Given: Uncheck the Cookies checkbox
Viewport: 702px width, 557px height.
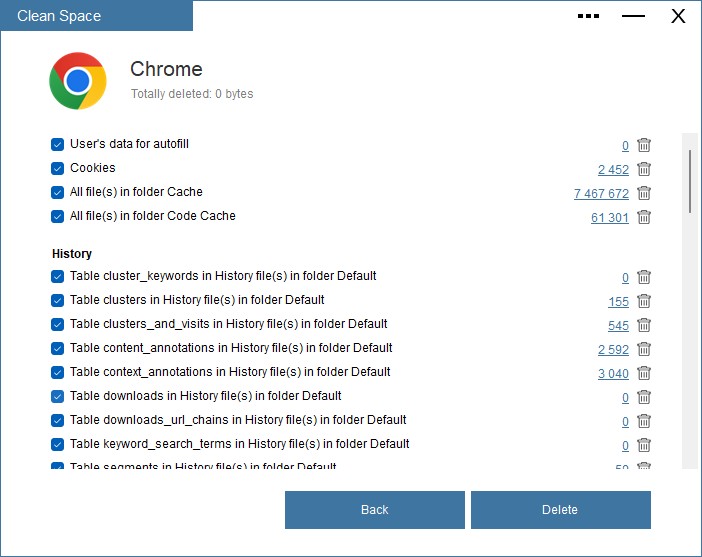Looking at the screenshot, I should pos(58,168).
